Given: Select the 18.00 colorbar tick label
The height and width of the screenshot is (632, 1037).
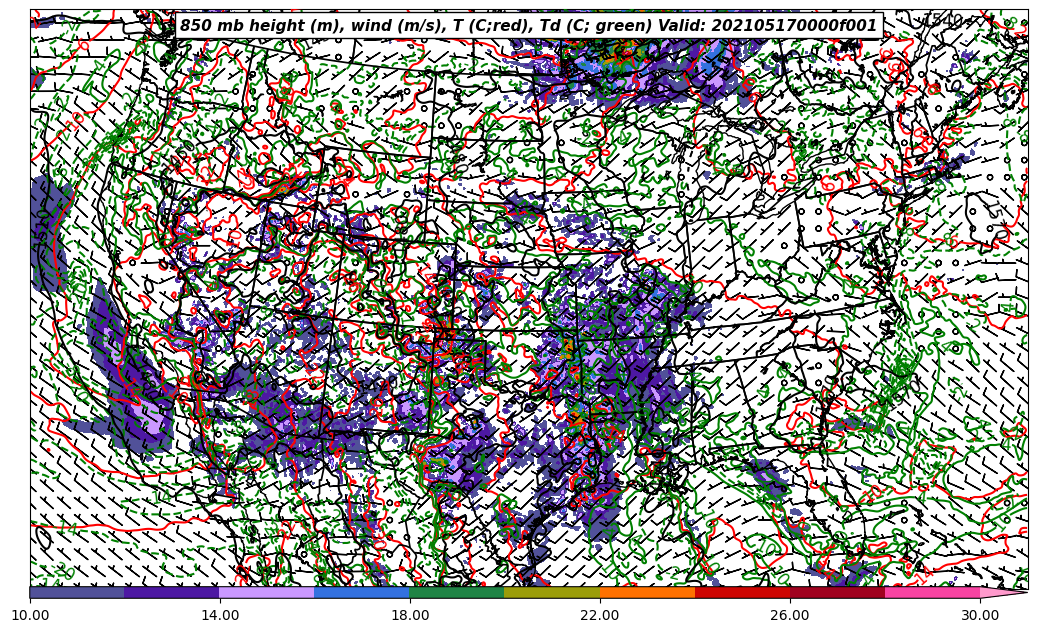Looking at the screenshot, I should 410,614.
